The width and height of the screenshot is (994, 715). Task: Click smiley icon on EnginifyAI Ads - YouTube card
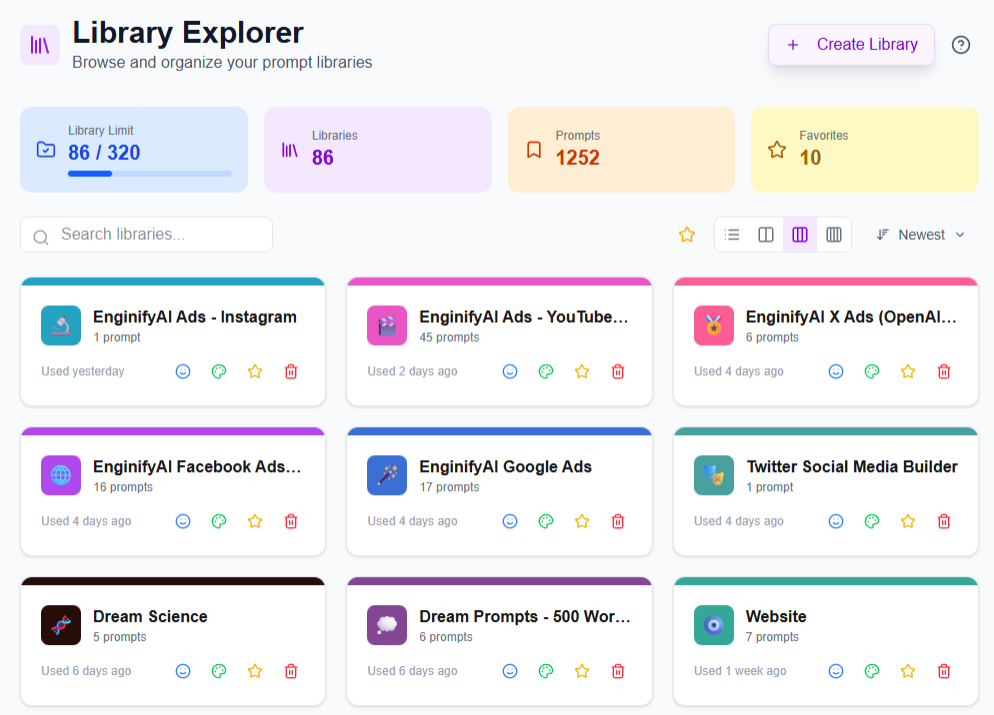point(510,371)
